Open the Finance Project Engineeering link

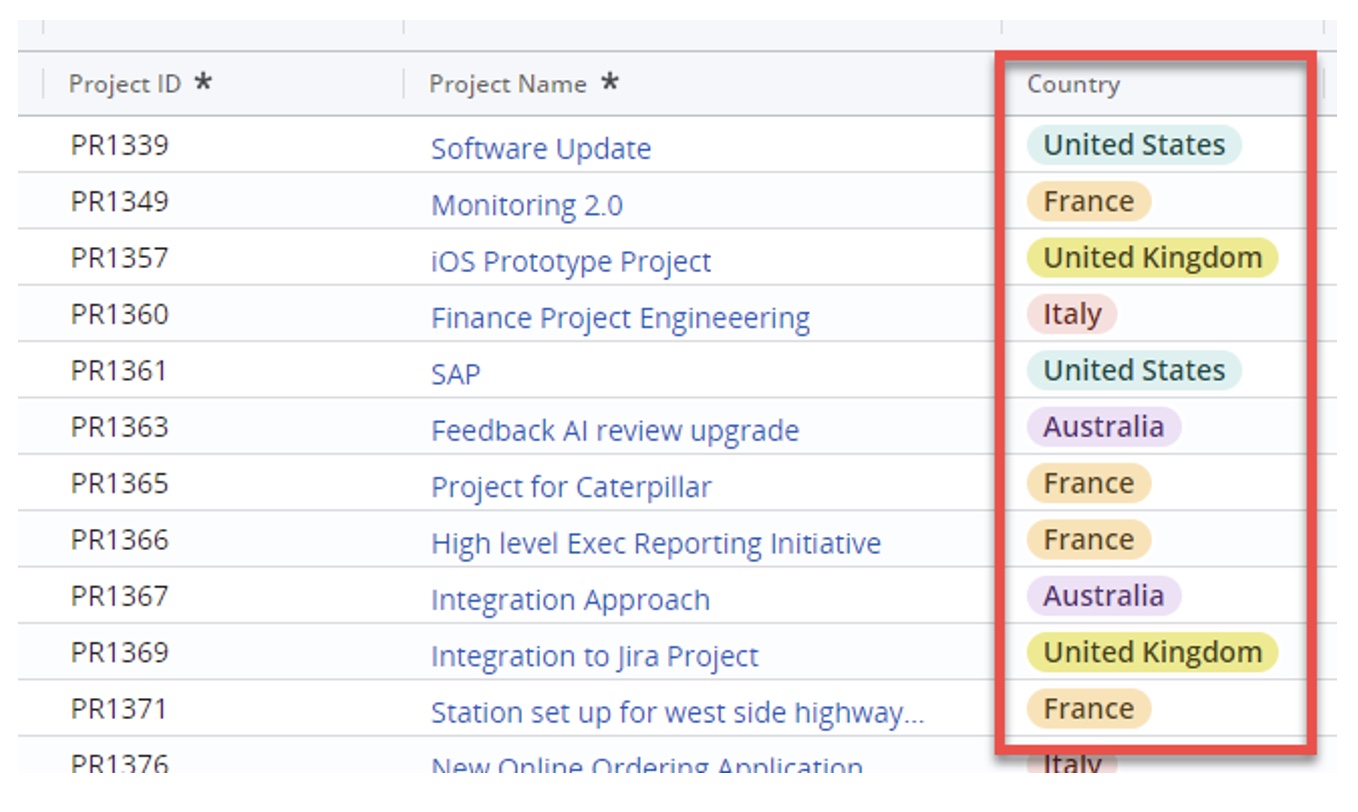point(620,318)
